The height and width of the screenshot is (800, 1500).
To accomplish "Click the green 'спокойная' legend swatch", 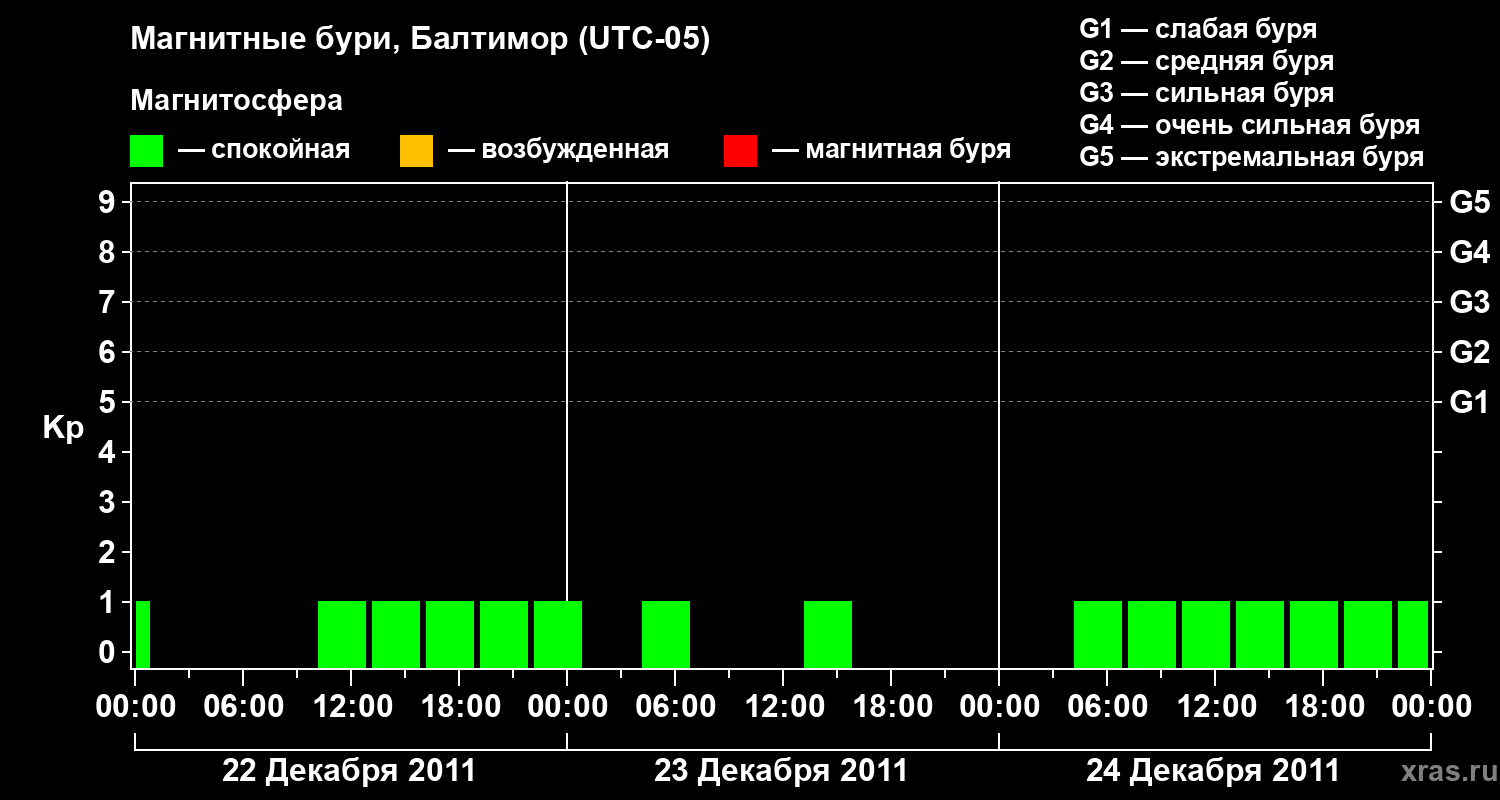I will point(147,151).
